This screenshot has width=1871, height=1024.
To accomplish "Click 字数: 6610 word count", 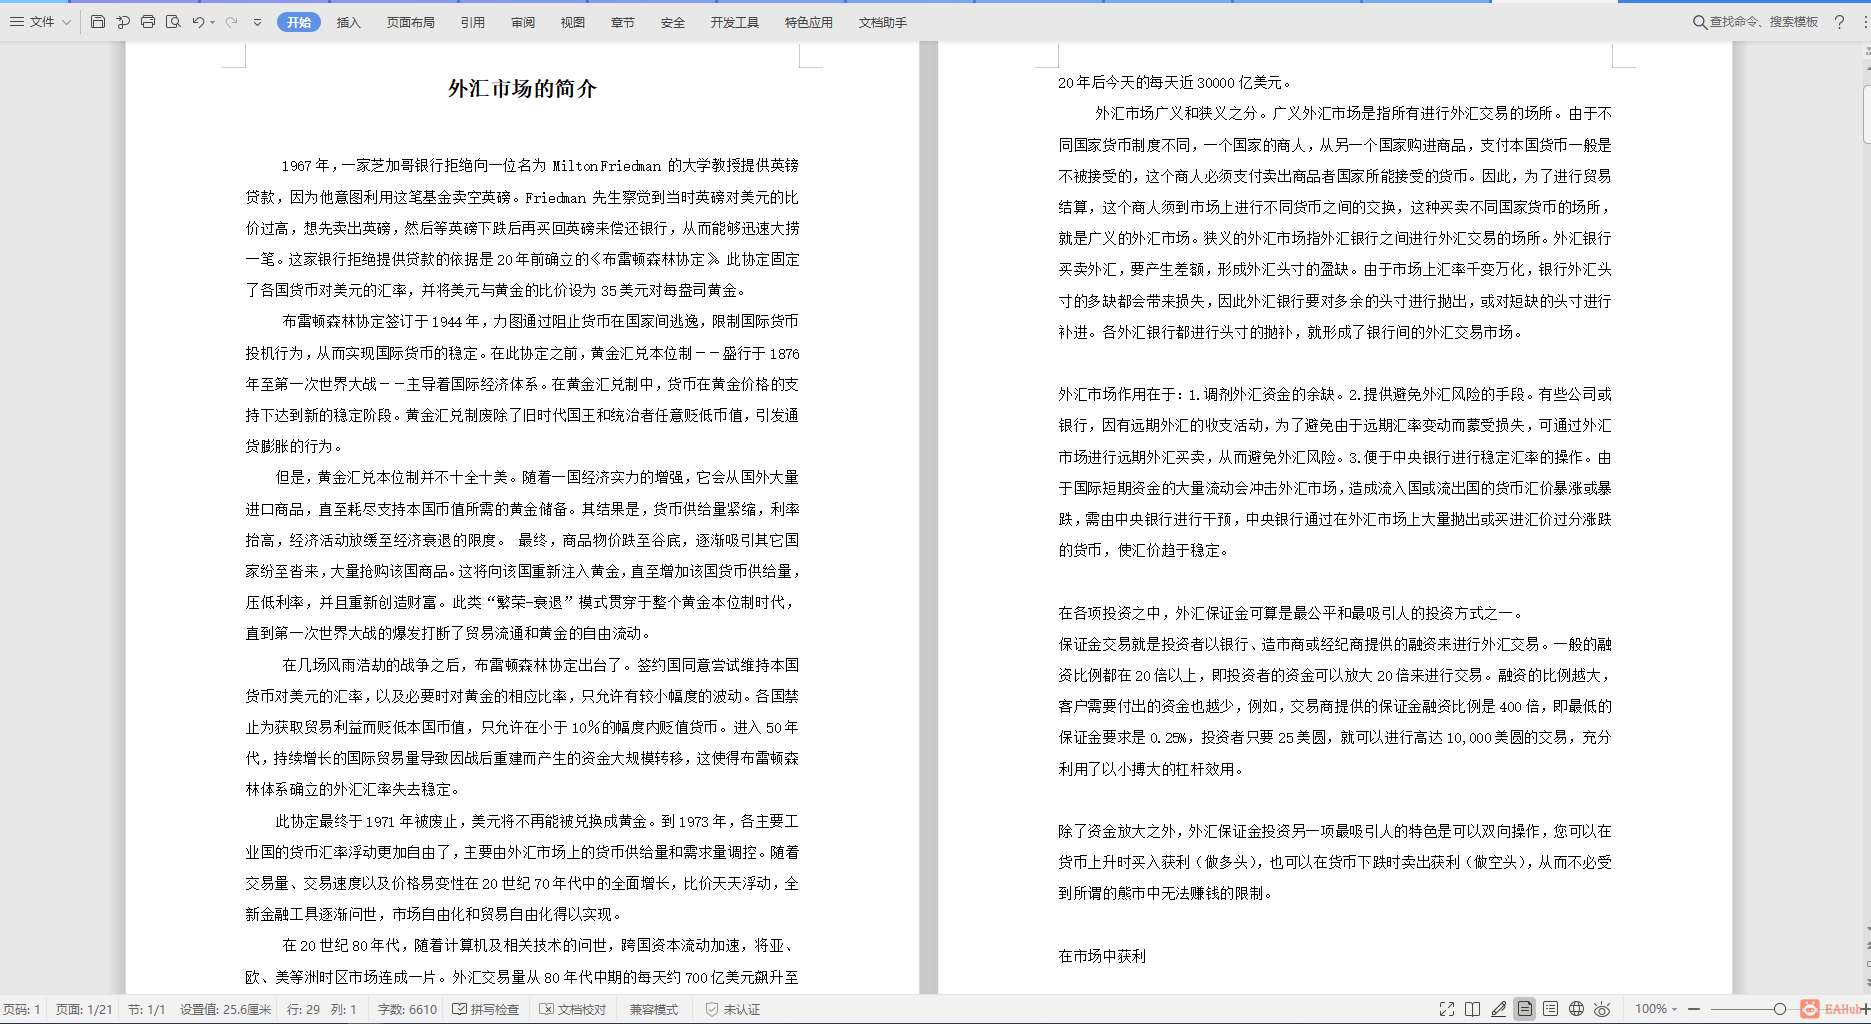I will 407,1009.
